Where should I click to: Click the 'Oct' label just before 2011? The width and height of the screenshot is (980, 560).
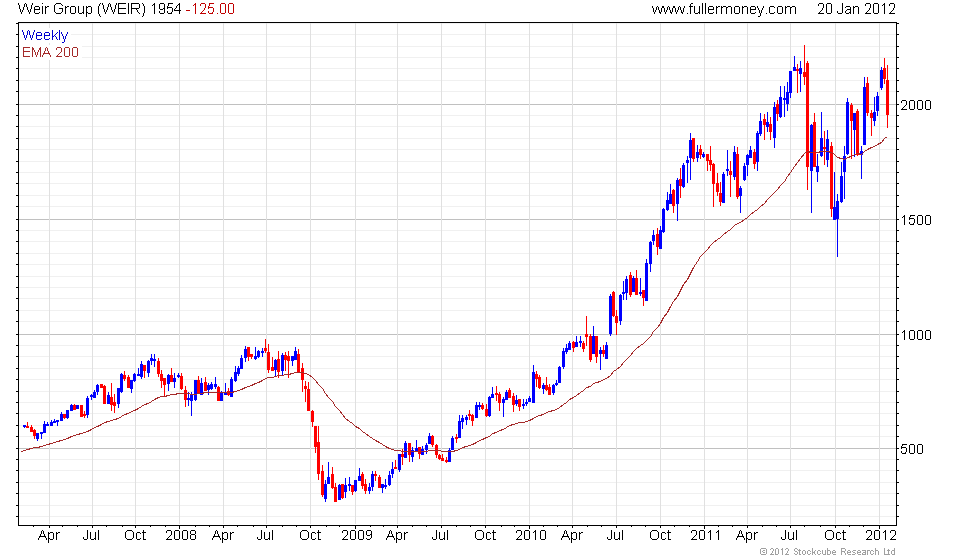pyautogui.click(x=660, y=536)
